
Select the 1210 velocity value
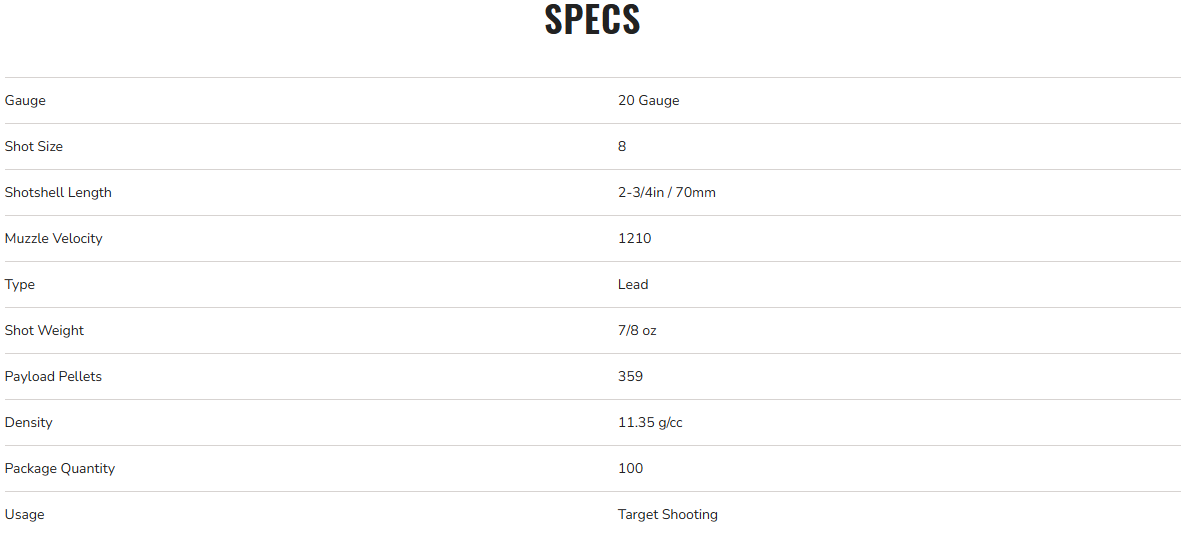[x=634, y=238]
